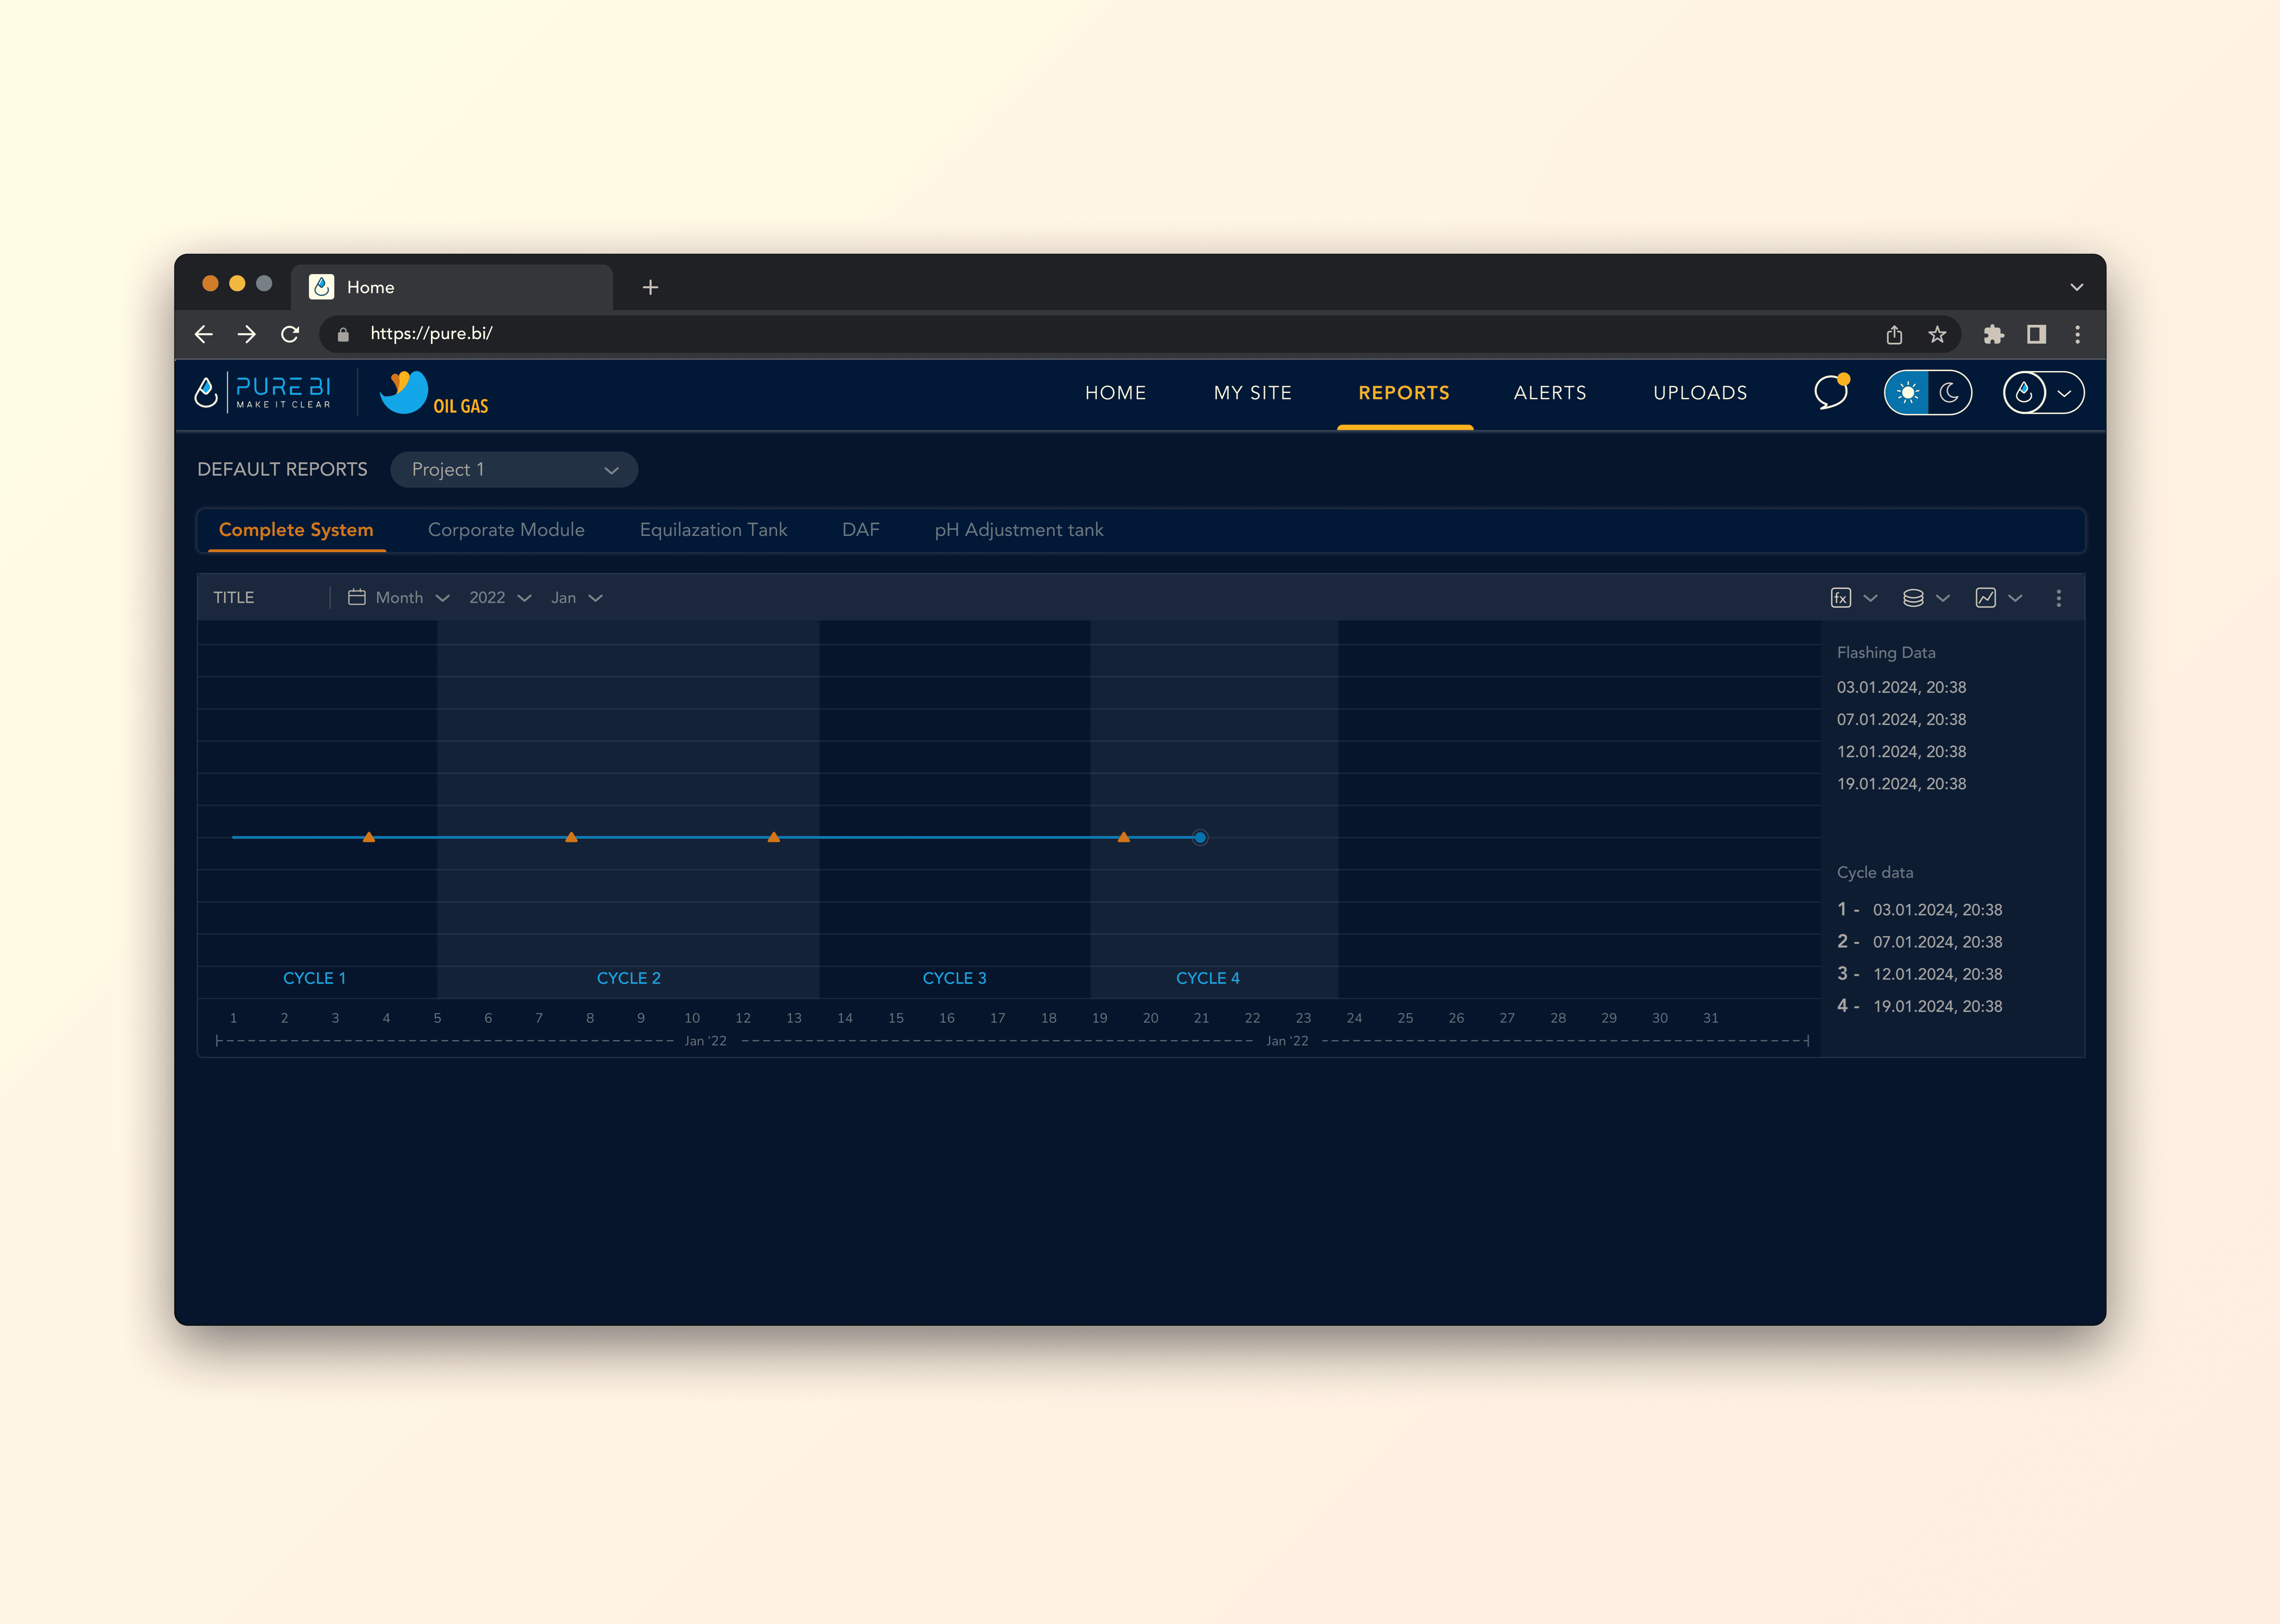
Task: Open the user profile dropdown
Action: 2043,392
